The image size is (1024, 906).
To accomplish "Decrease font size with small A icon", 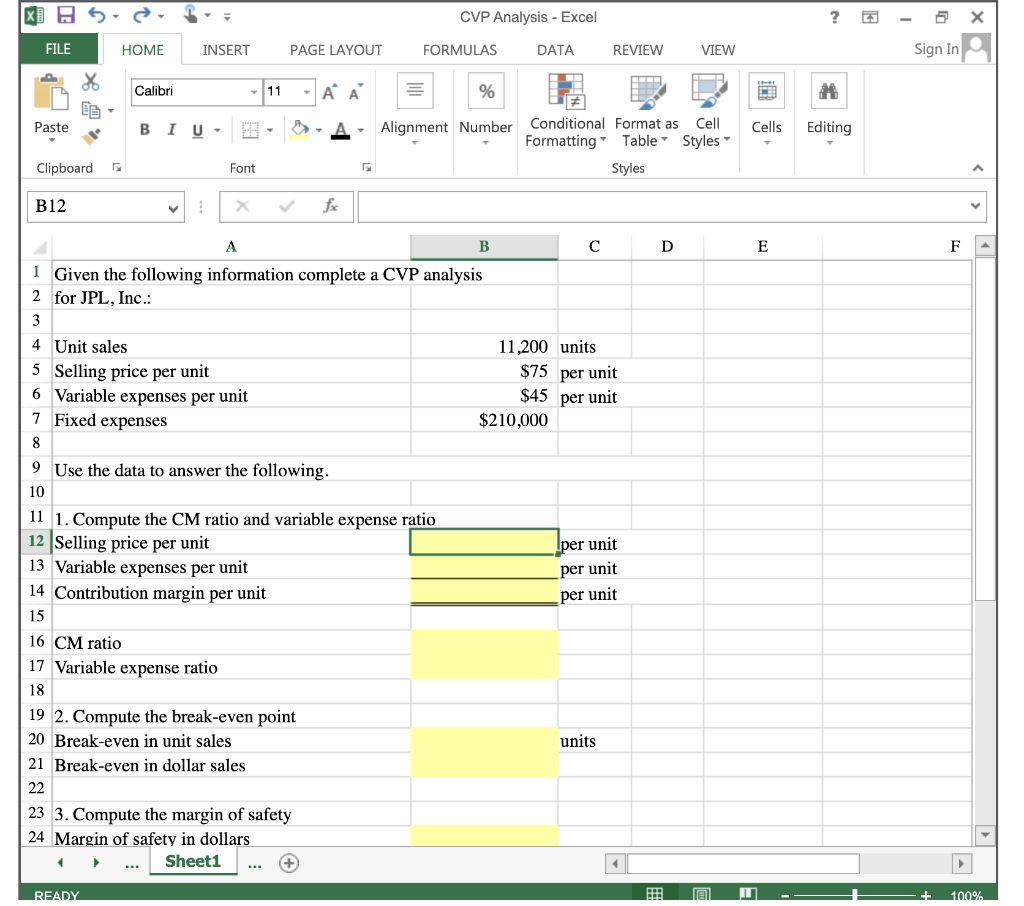I will 356,92.
